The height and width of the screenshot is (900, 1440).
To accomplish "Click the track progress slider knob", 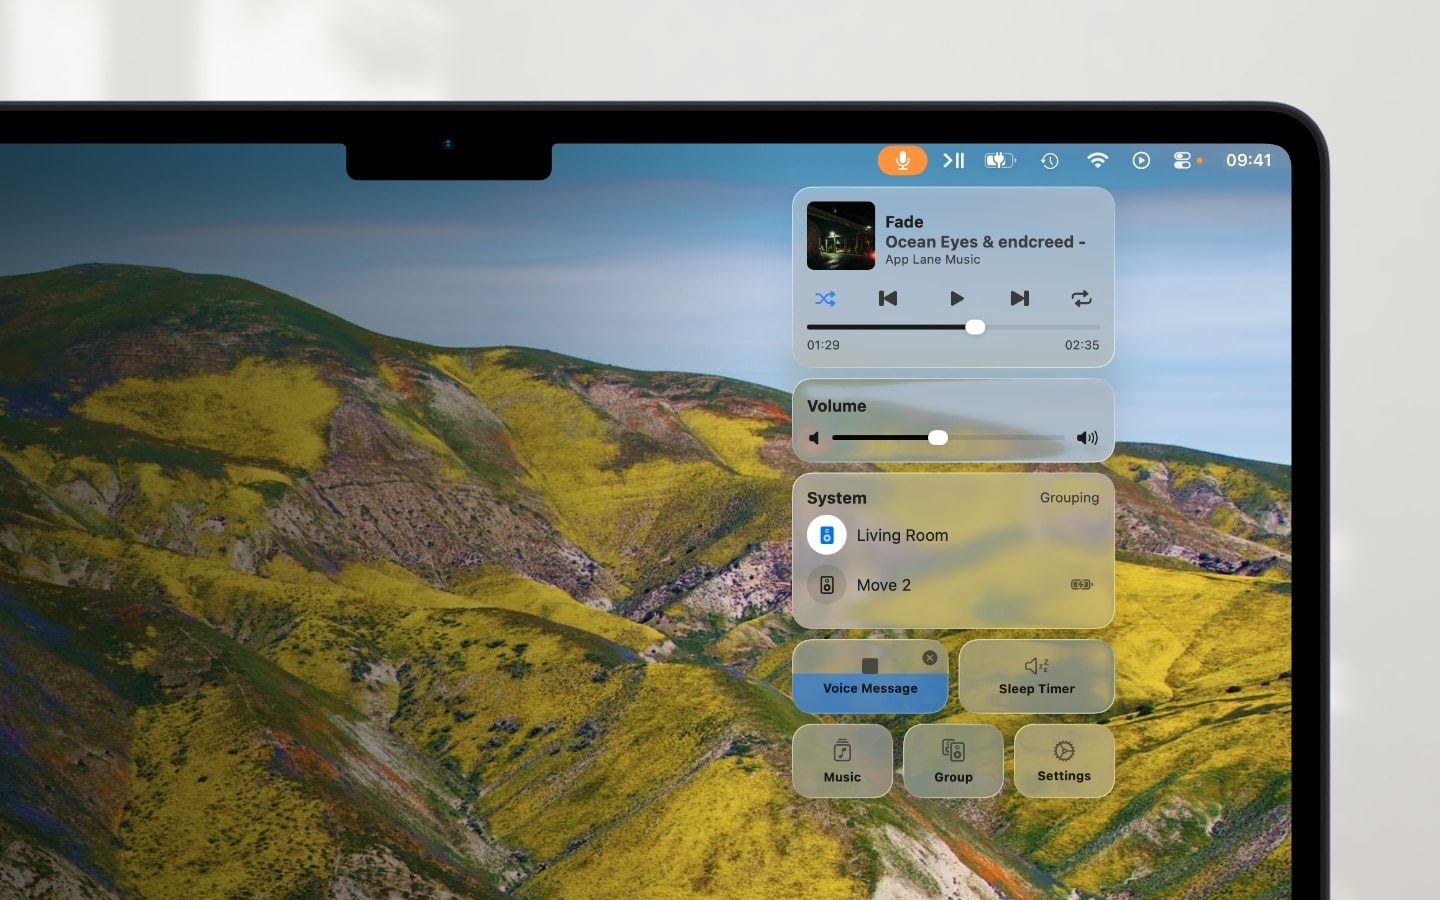I will (x=975, y=327).
